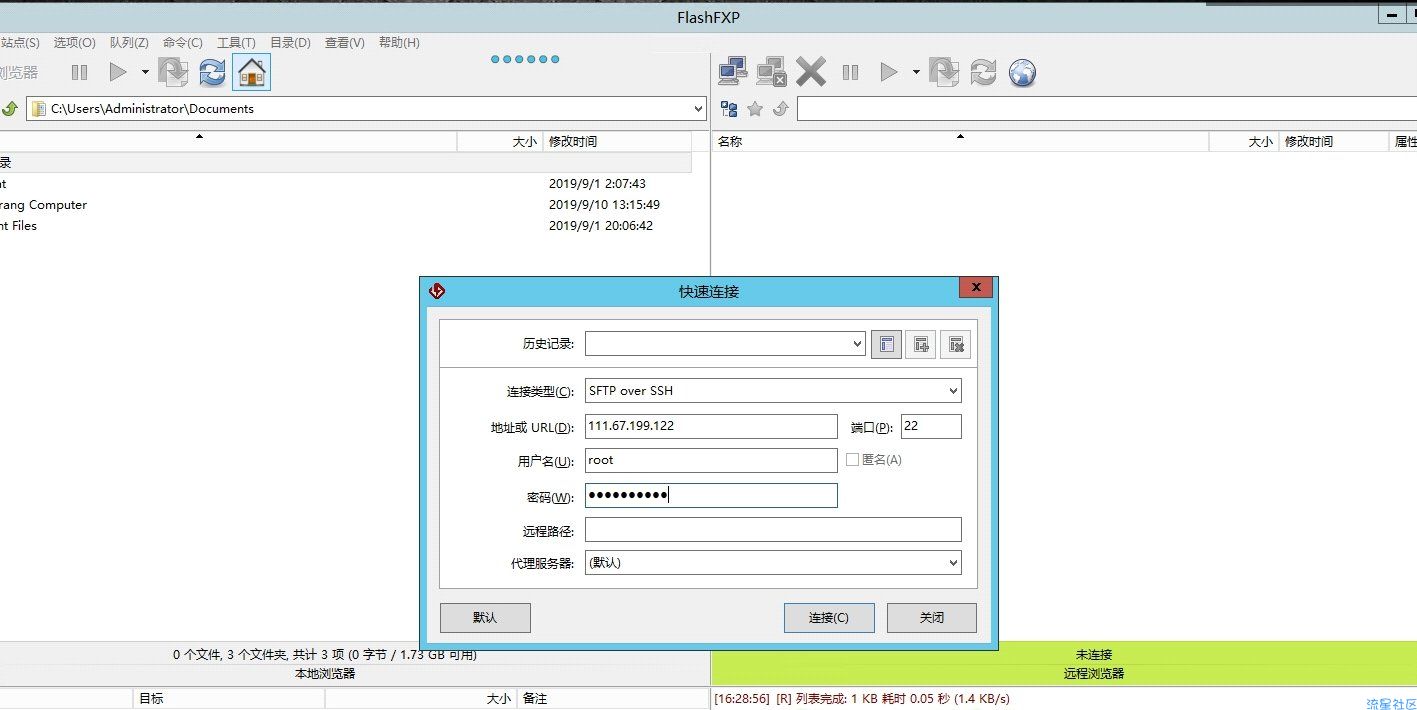Image resolution: width=1417 pixels, height=710 pixels.
Task: Click the 默认 button in dialog
Action: tap(485, 618)
